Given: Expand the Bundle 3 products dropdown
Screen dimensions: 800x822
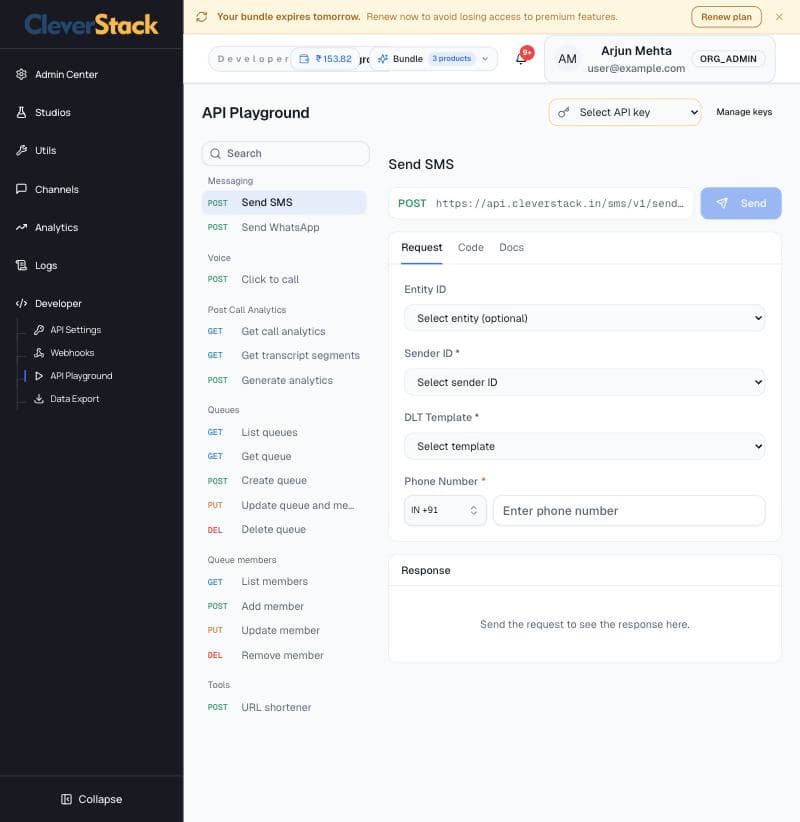Looking at the screenshot, I should tap(434, 59).
